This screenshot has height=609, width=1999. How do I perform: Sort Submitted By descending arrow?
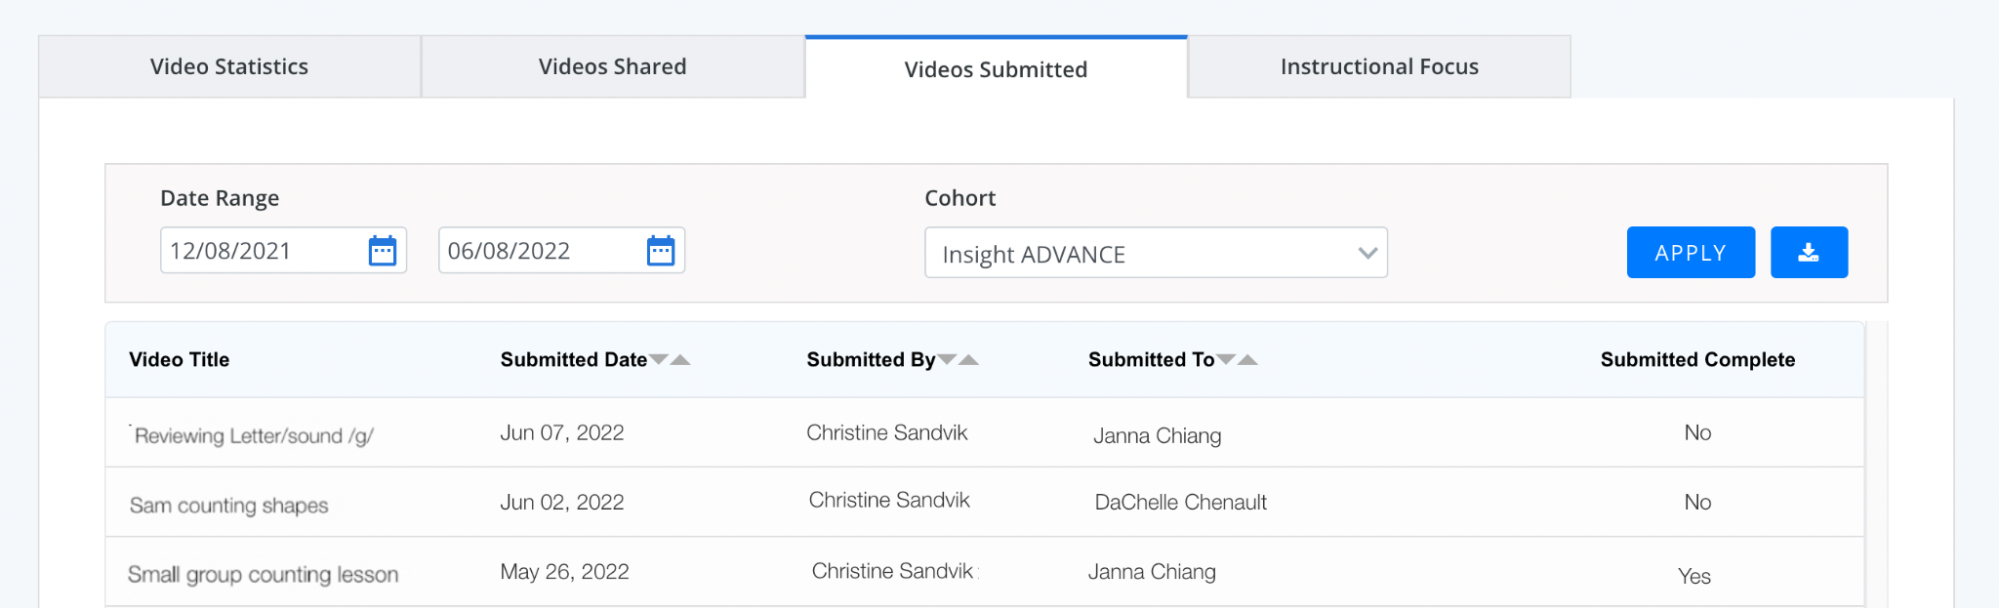[947, 359]
